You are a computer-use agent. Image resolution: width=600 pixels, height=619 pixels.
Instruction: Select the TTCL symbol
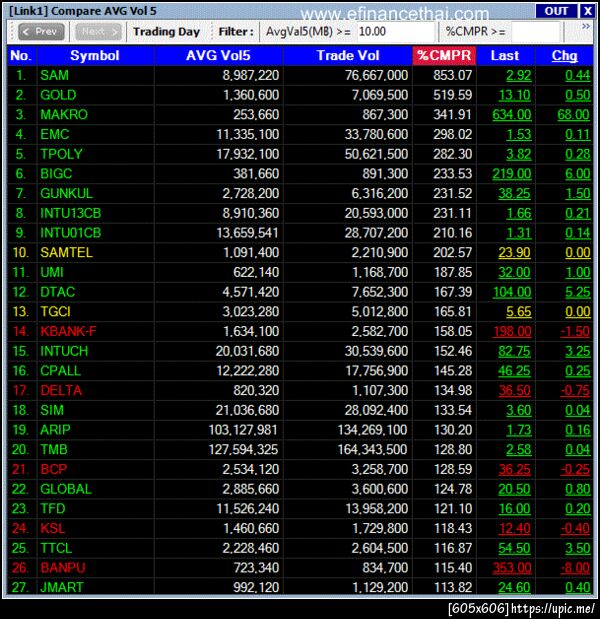[56, 548]
